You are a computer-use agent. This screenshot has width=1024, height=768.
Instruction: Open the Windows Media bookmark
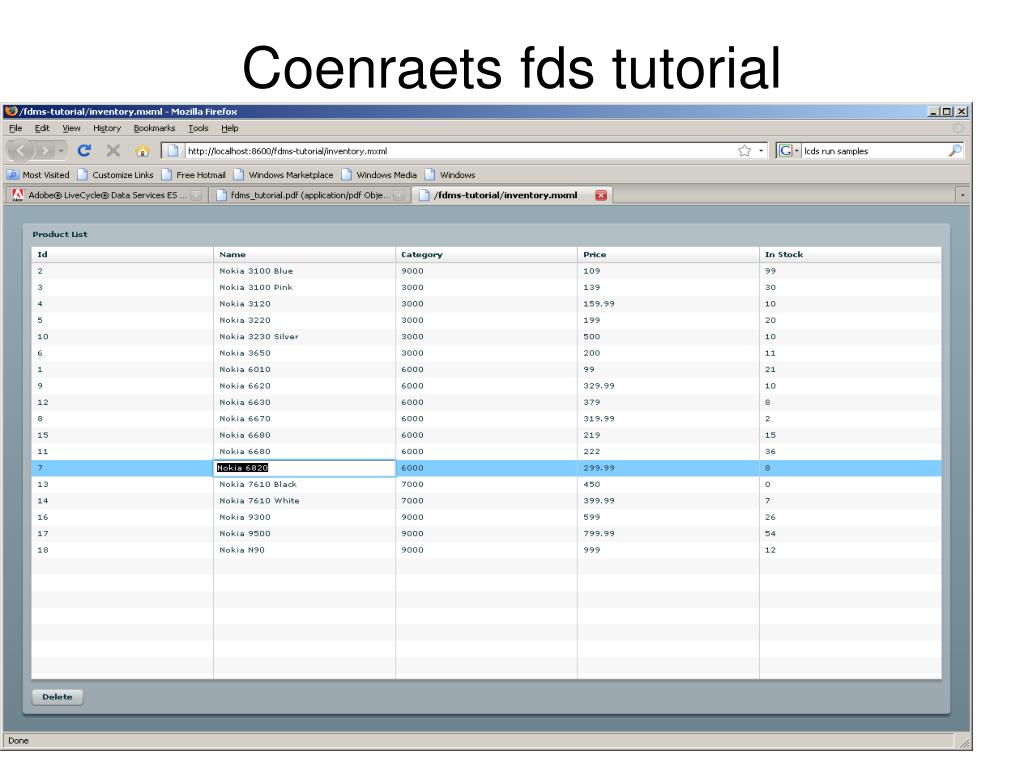tap(379, 175)
